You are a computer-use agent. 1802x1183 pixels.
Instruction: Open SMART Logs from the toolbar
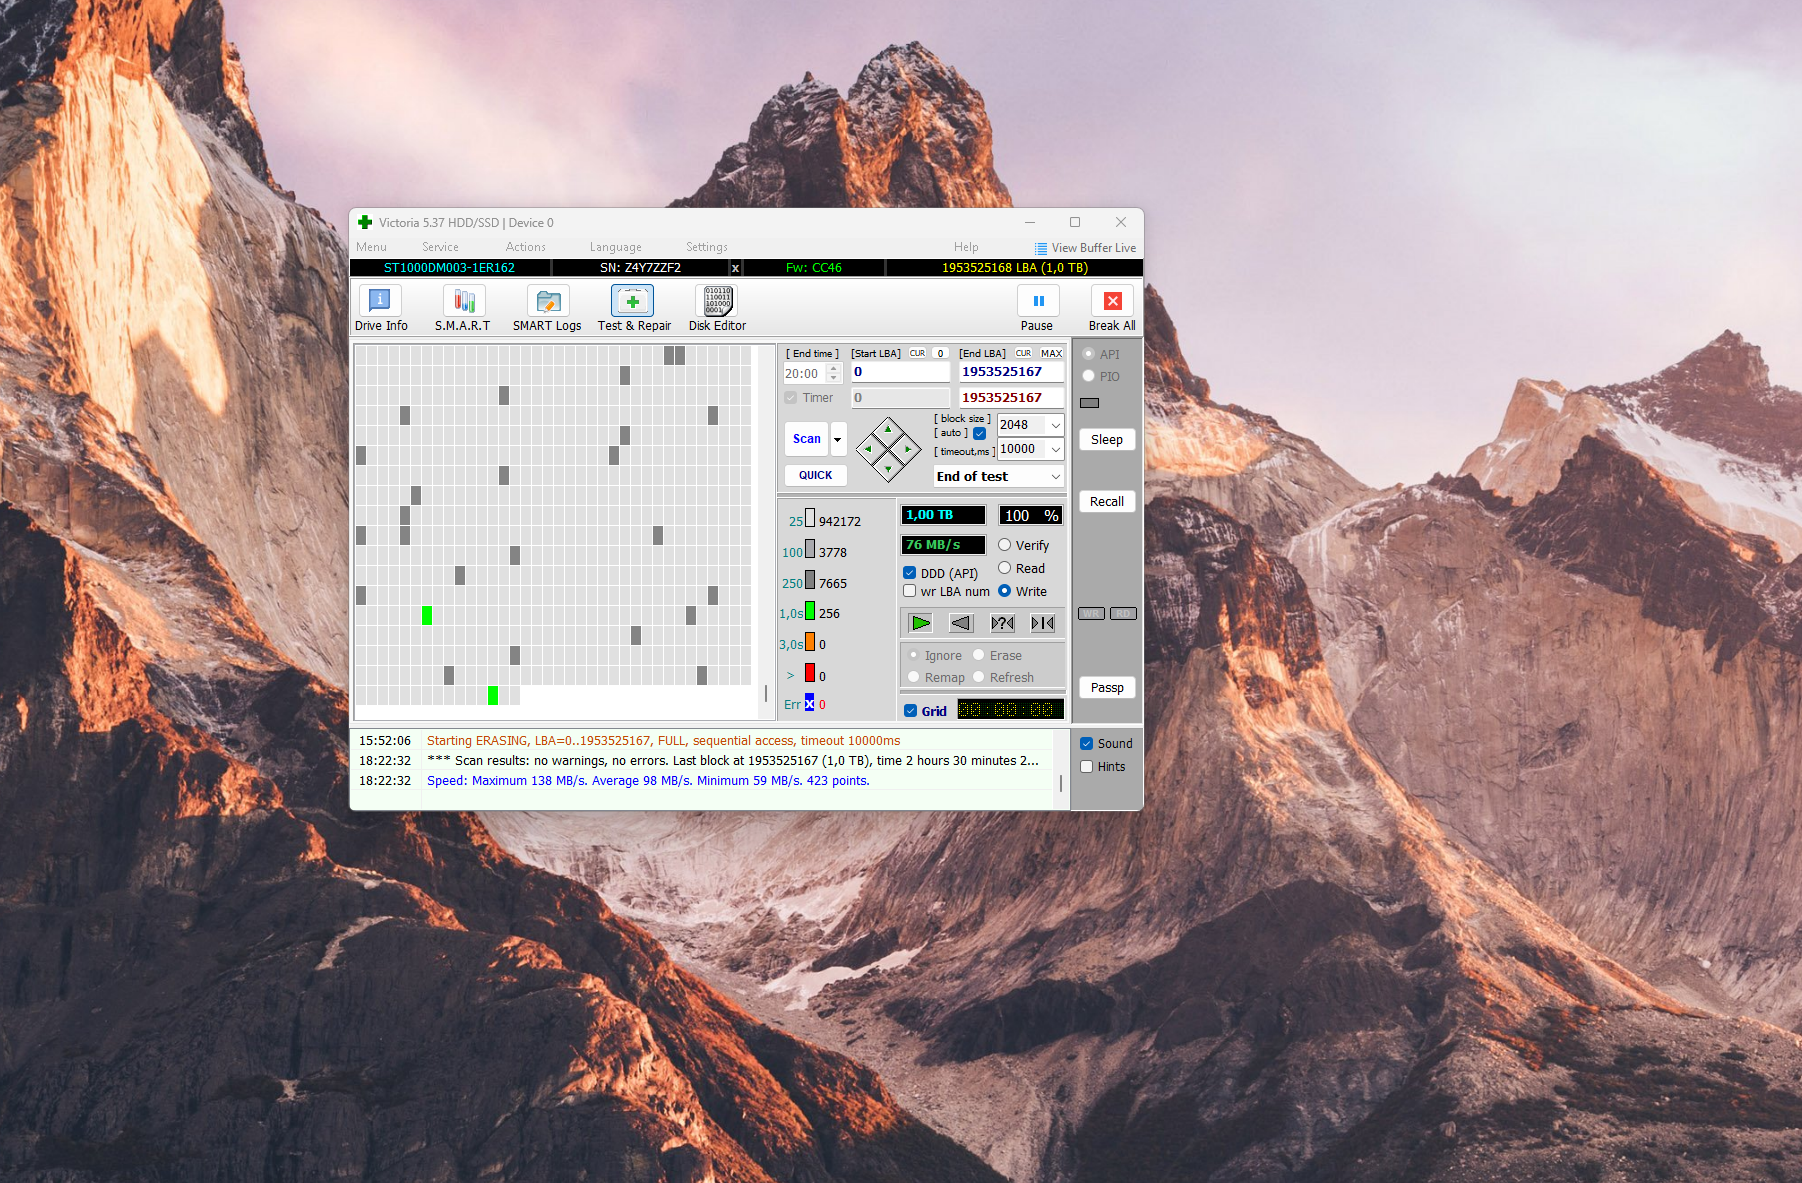tap(547, 308)
